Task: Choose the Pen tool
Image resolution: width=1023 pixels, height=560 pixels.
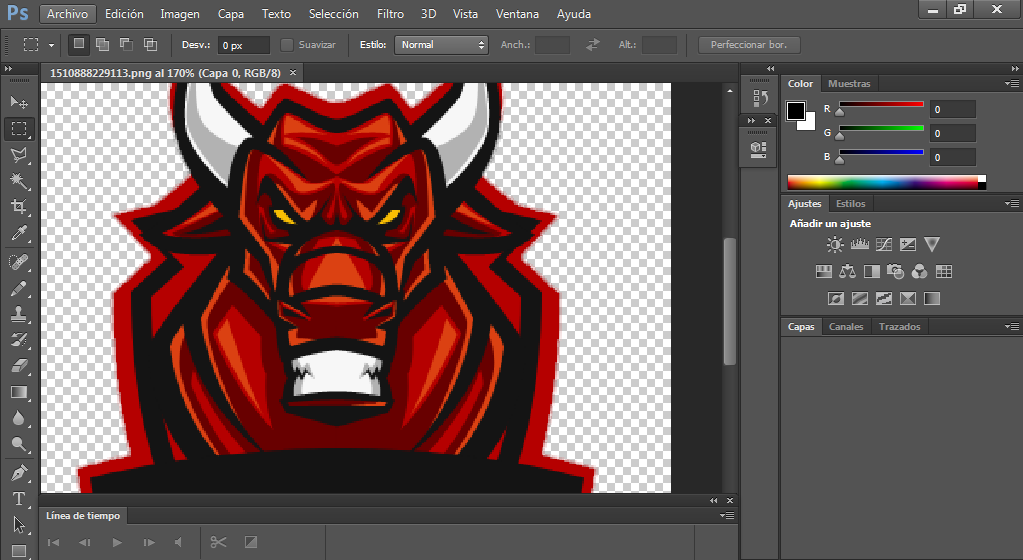Action: click(x=19, y=472)
